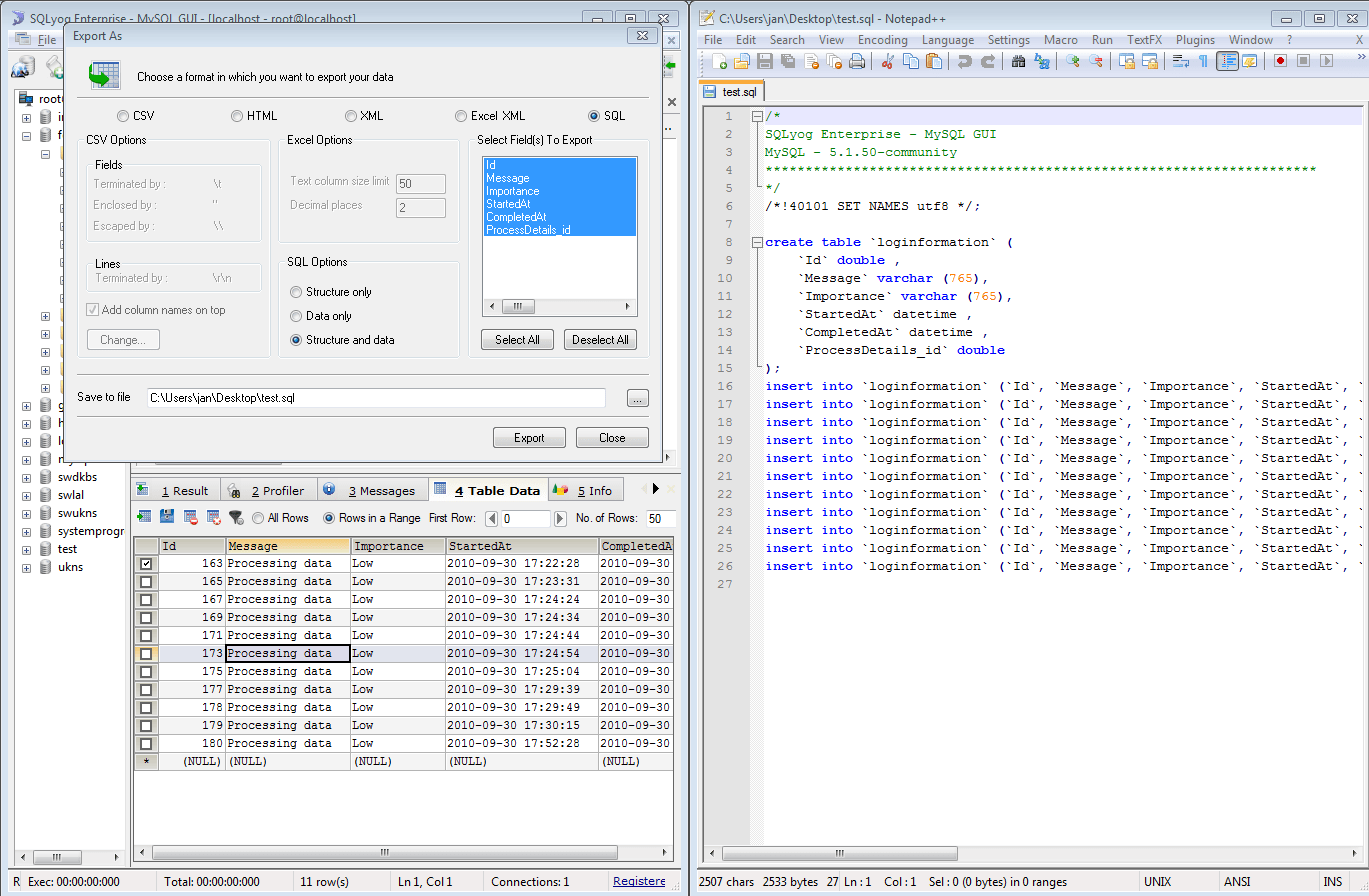Select the Excel XML export format radio

490,116
